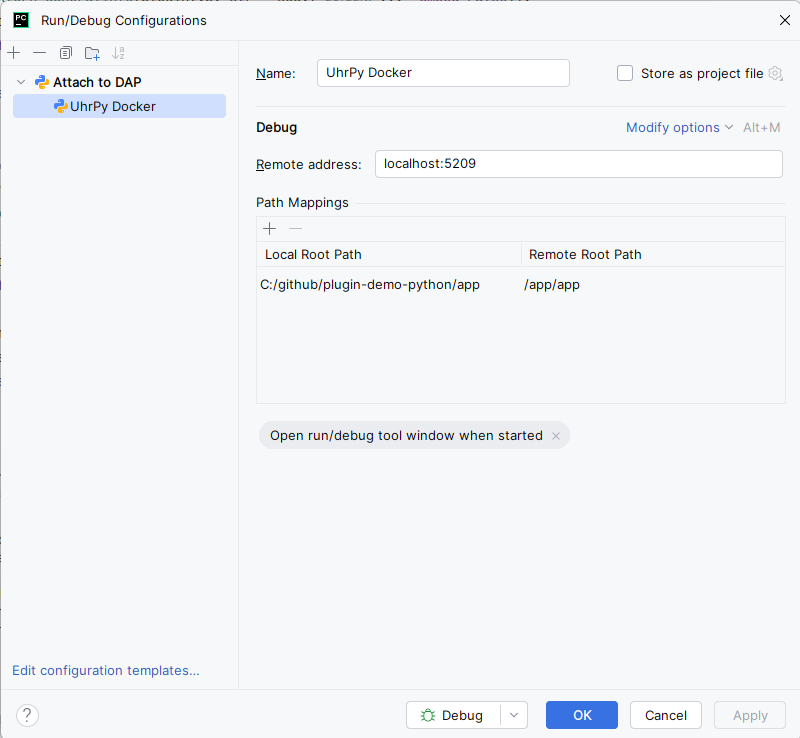This screenshot has height=738, width=800.
Task: Open the help question mark
Action: tap(27, 715)
